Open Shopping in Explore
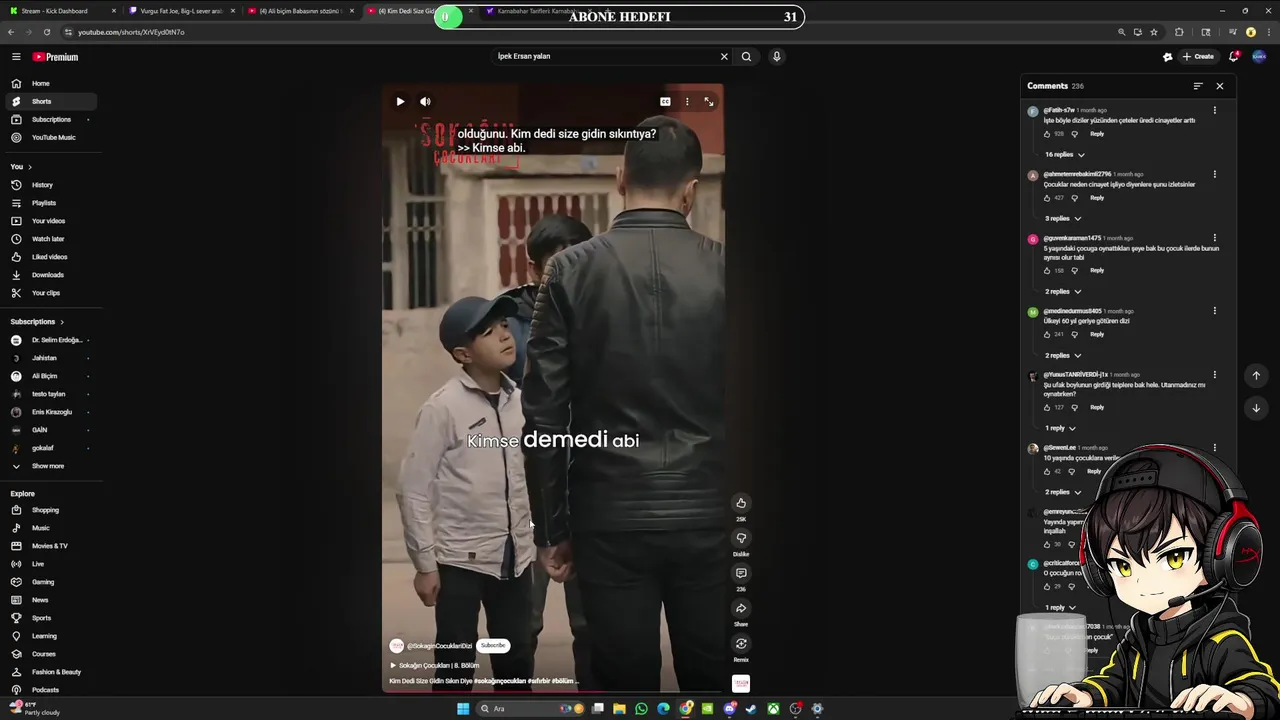Screen dimensions: 1280x720 click(50, 510)
